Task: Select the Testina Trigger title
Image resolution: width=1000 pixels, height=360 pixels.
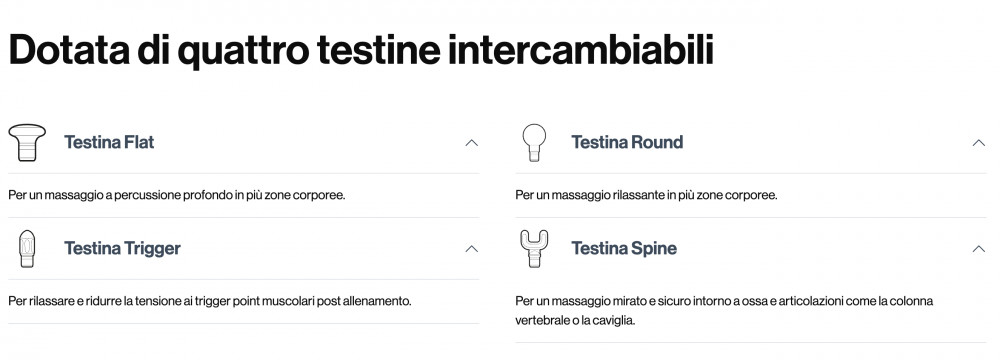Action: 122,248
